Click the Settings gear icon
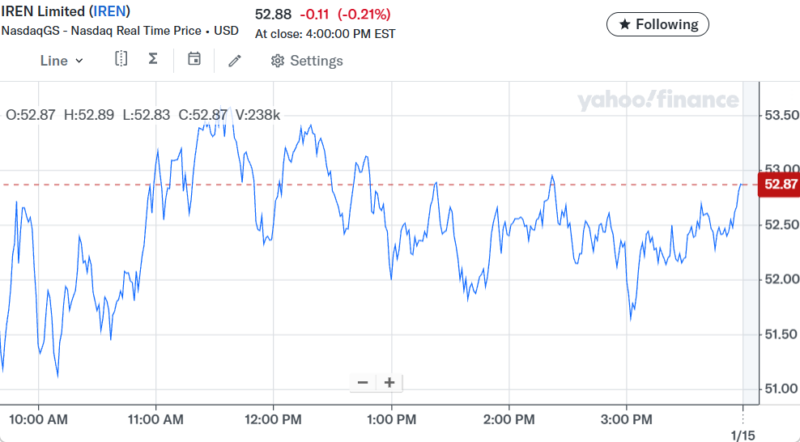 tap(278, 61)
